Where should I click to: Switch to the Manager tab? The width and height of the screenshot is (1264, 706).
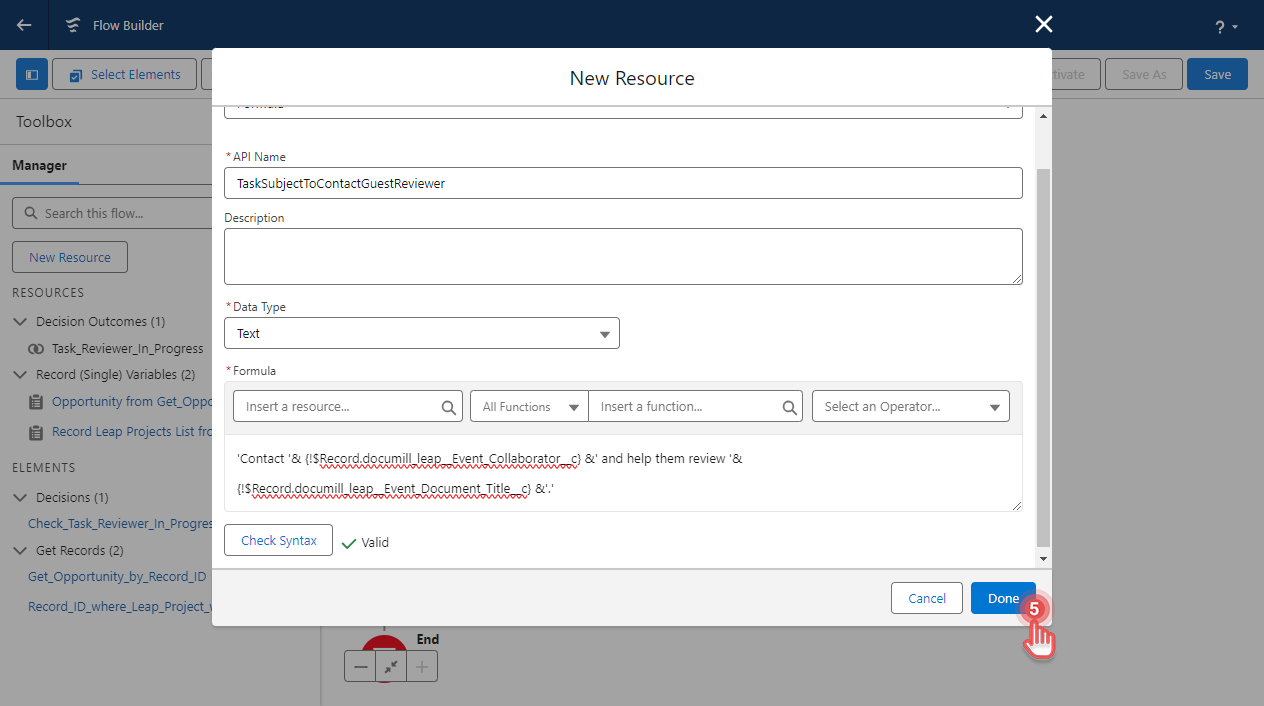coord(40,165)
